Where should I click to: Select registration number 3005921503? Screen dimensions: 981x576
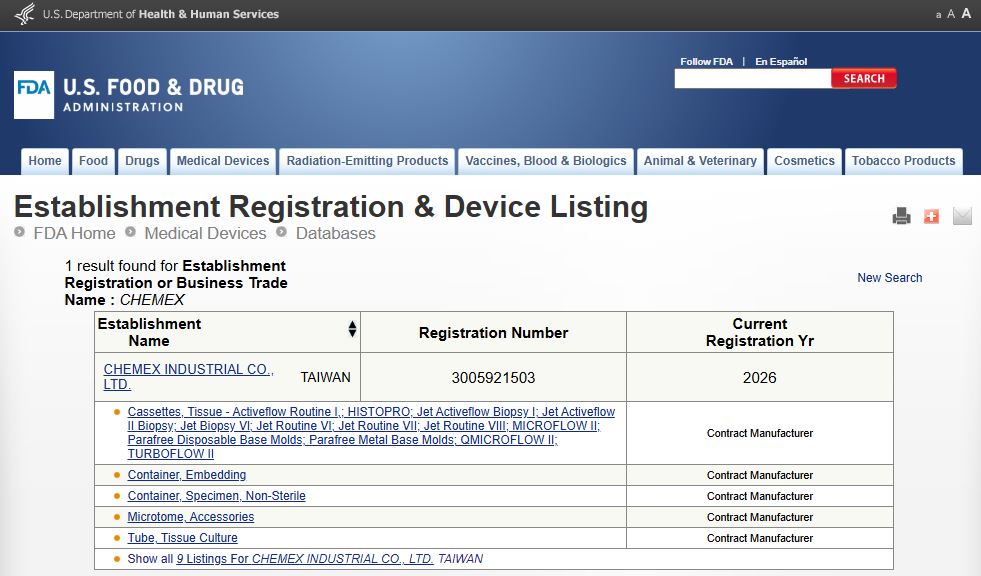pyautogui.click(x=494, y=378)
